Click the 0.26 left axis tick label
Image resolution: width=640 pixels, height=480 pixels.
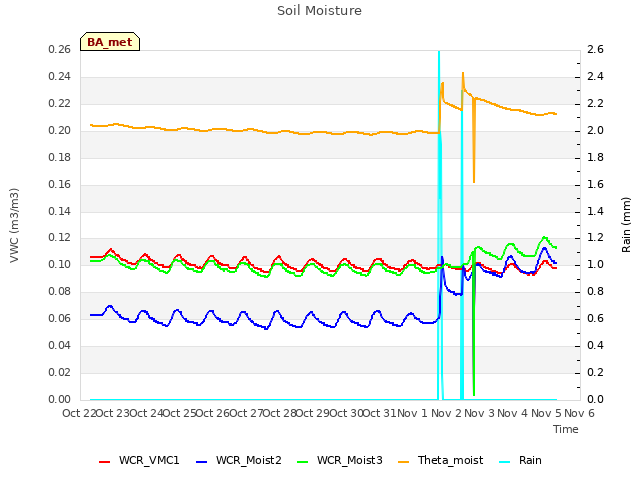tap(60, 49)
